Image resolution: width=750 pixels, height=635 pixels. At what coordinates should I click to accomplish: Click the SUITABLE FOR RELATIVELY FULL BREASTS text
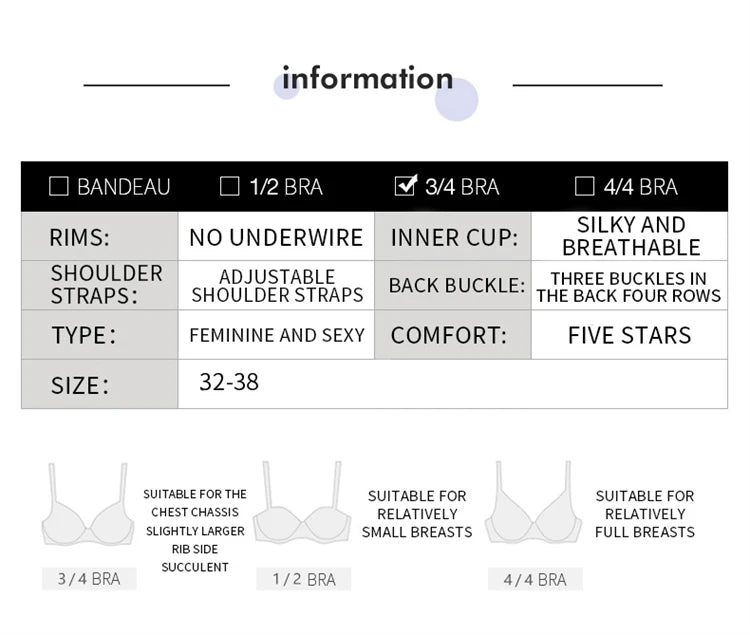click(x=644, y=514)
